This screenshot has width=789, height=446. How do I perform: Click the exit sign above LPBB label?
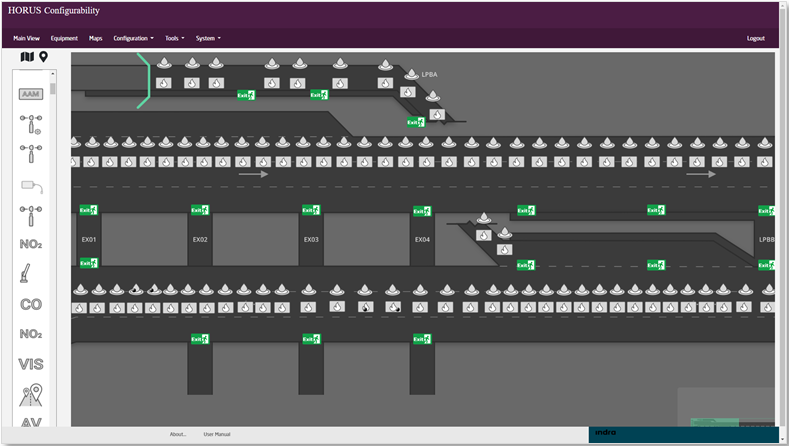coord(767,210)
